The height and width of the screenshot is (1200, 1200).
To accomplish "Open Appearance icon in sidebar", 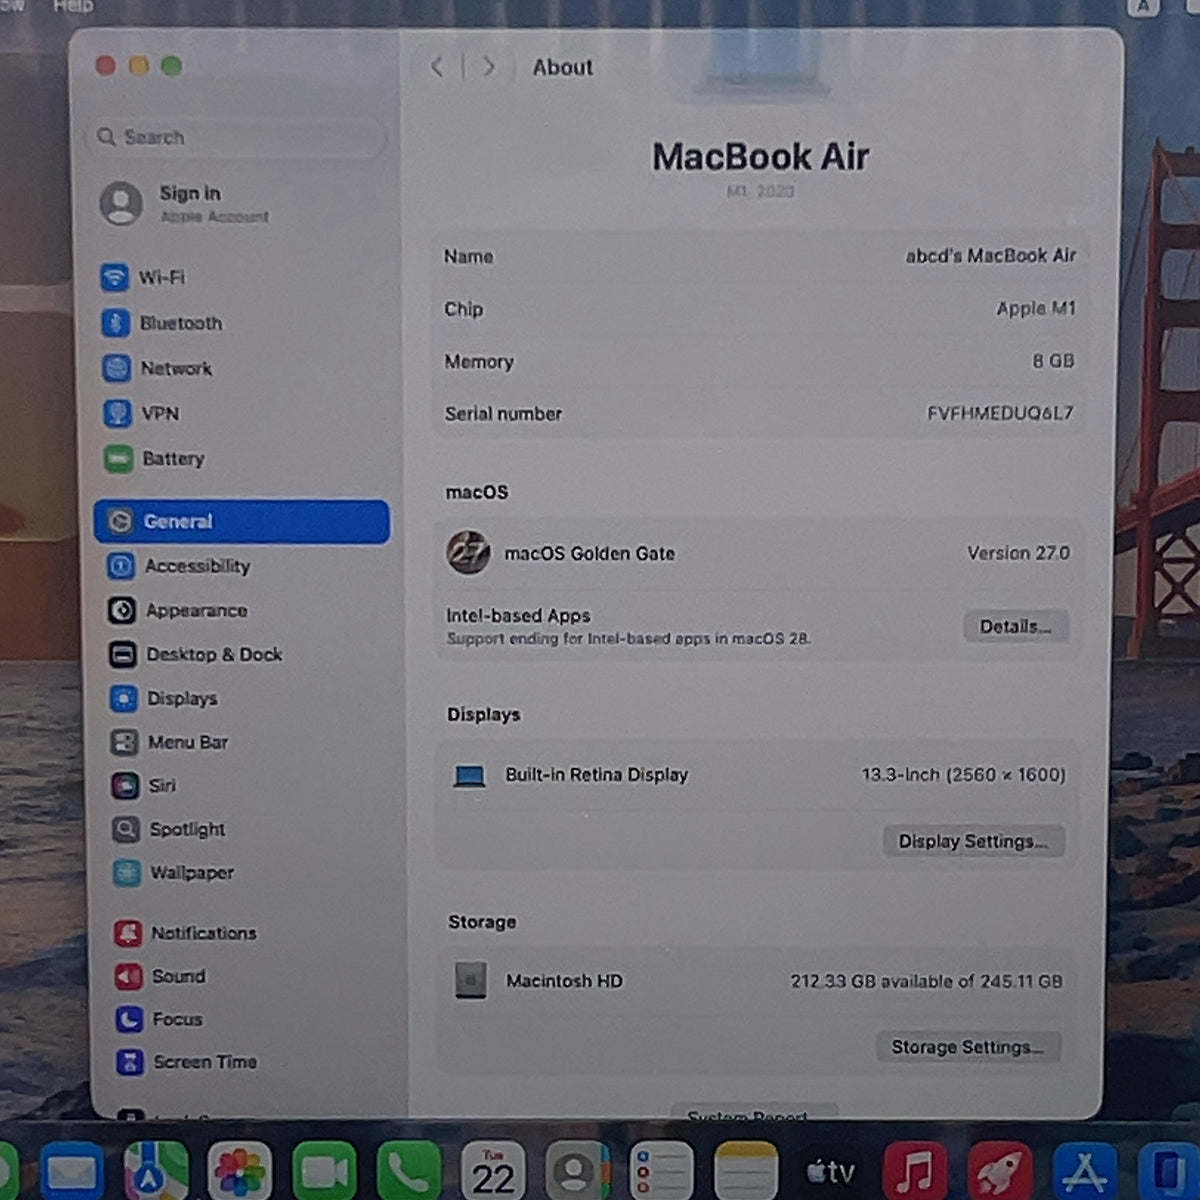I will click(122, 610).
